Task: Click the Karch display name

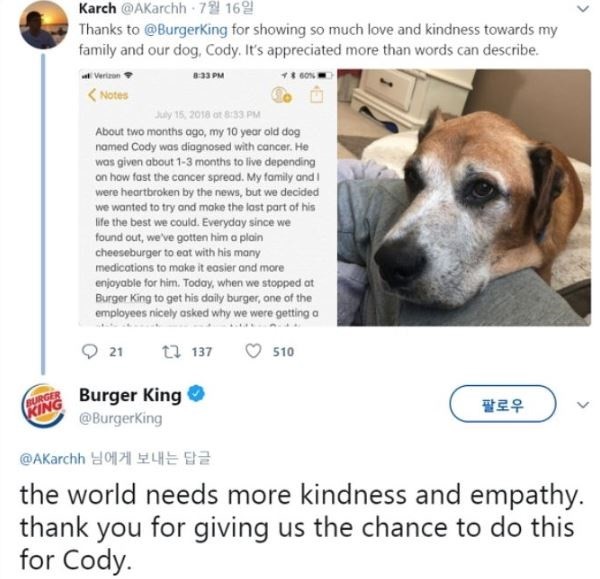Action: click(98, 8)
